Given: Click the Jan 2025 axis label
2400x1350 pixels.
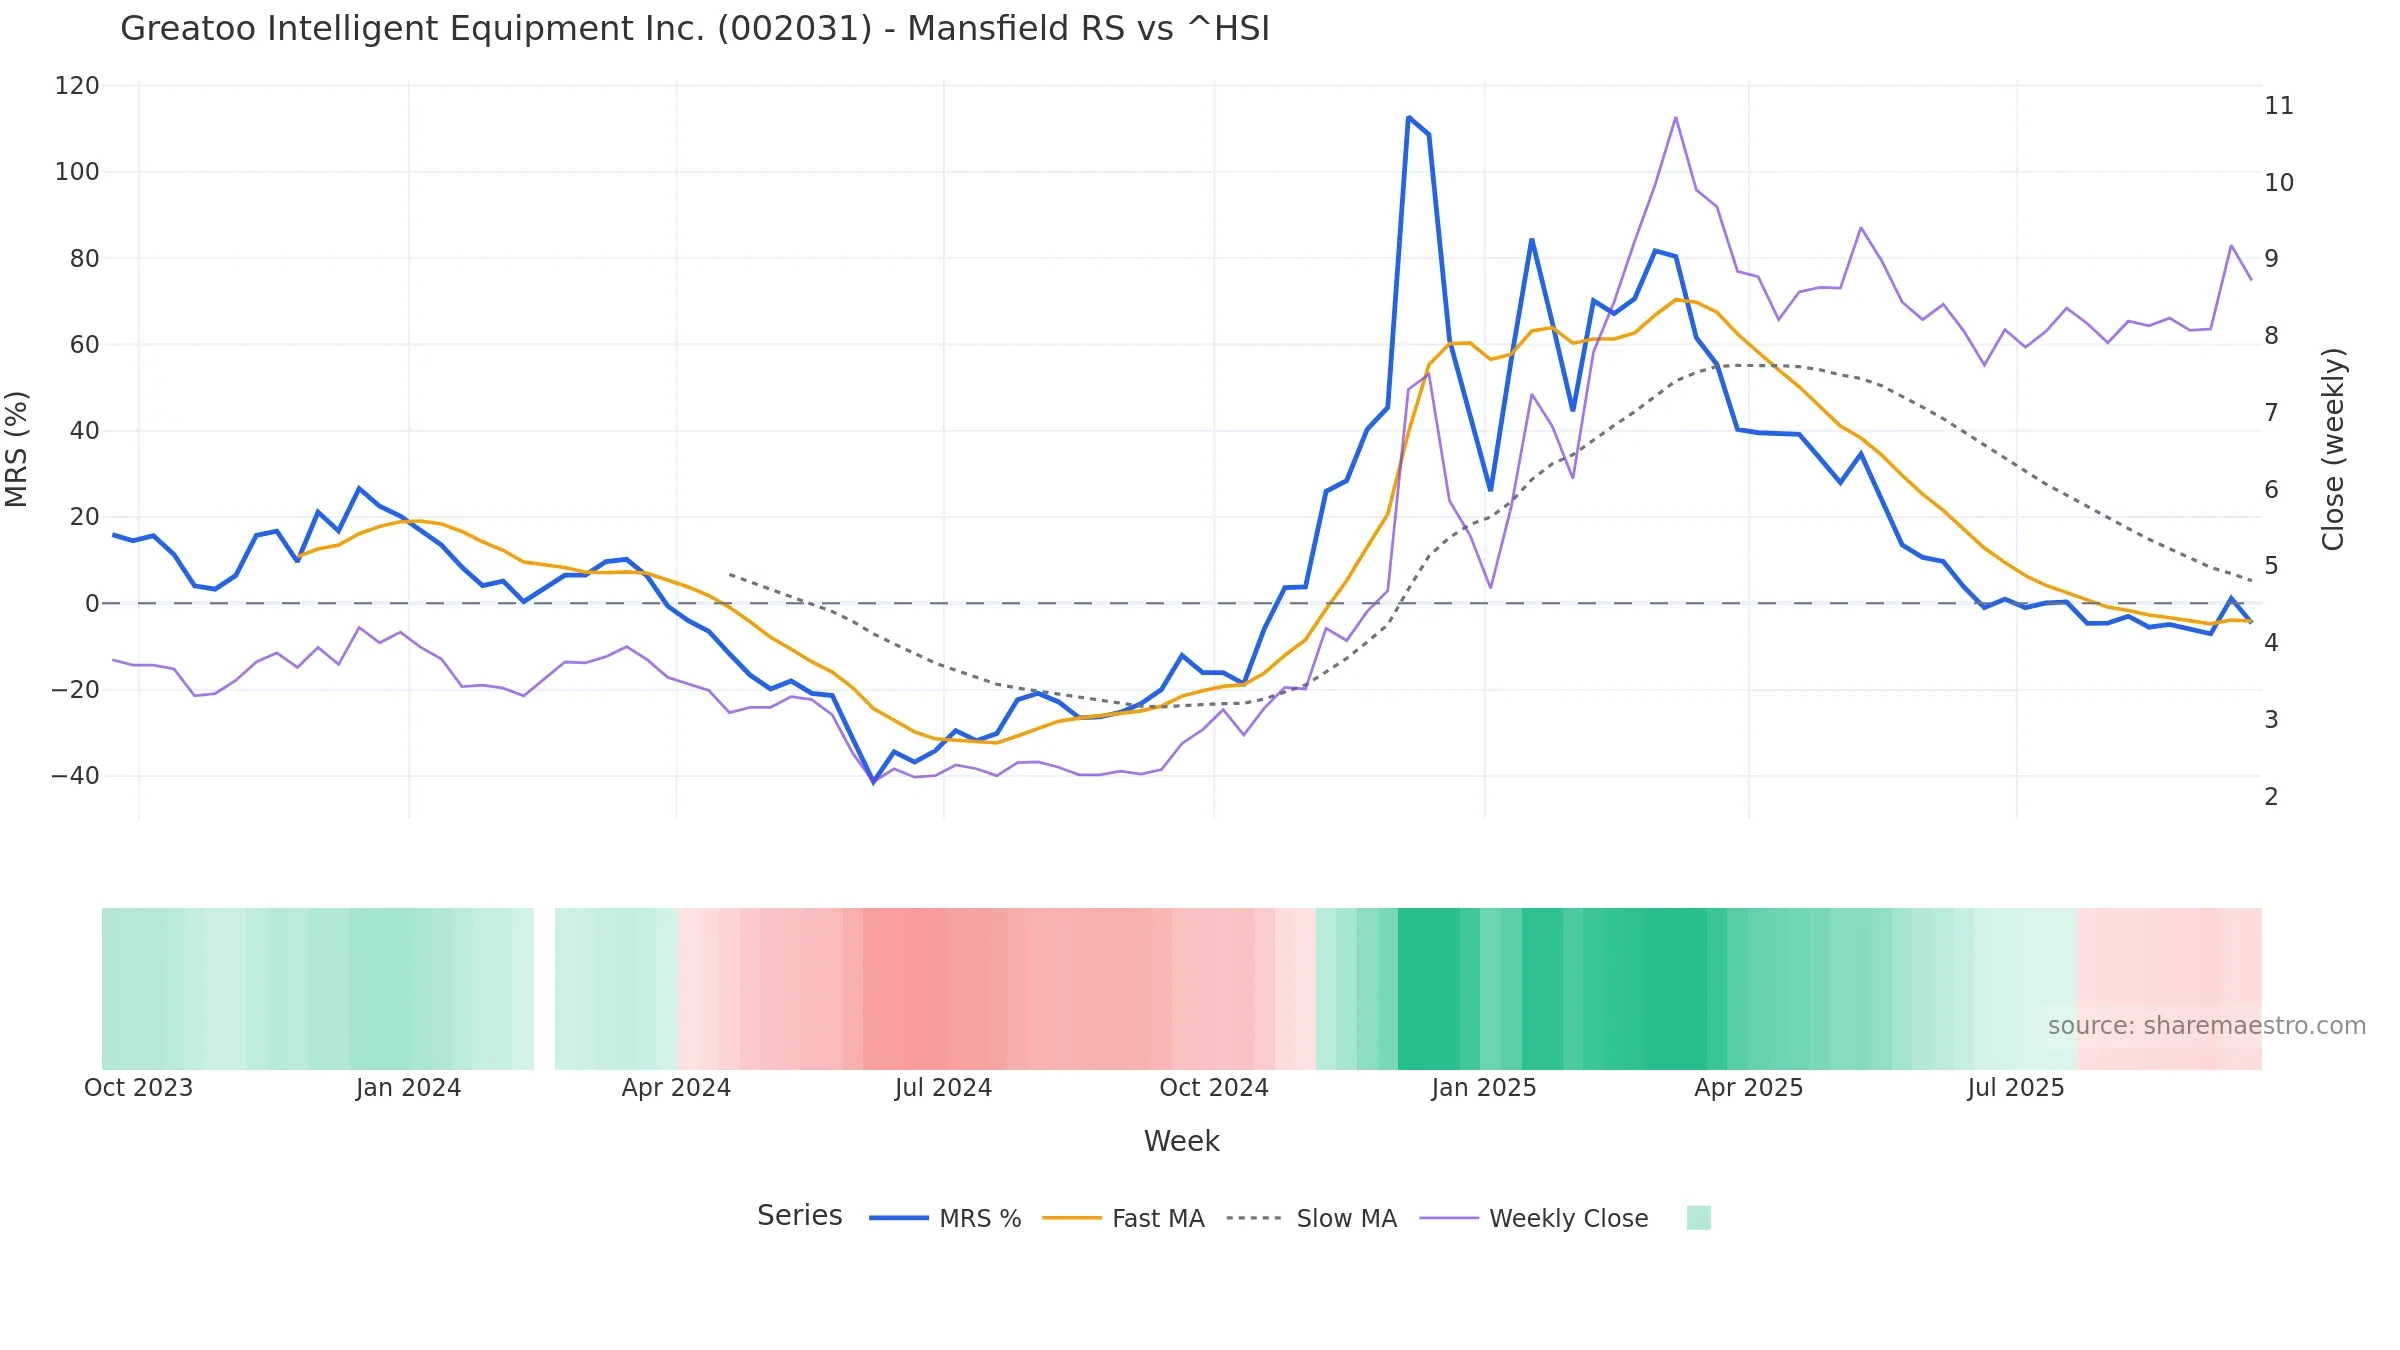Looking at the screenshot, I should coord(1484,1088).
